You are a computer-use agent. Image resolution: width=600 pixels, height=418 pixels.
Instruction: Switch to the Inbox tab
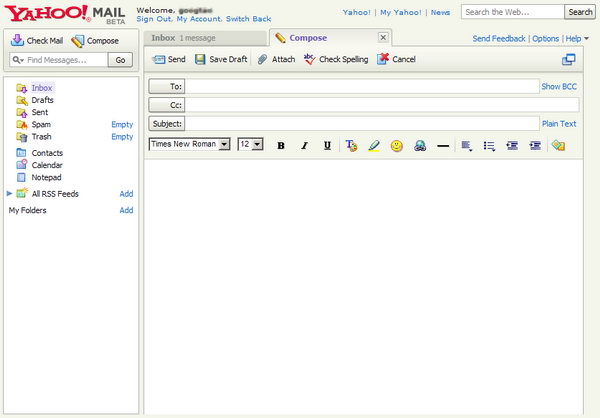[x=205, y=37]
